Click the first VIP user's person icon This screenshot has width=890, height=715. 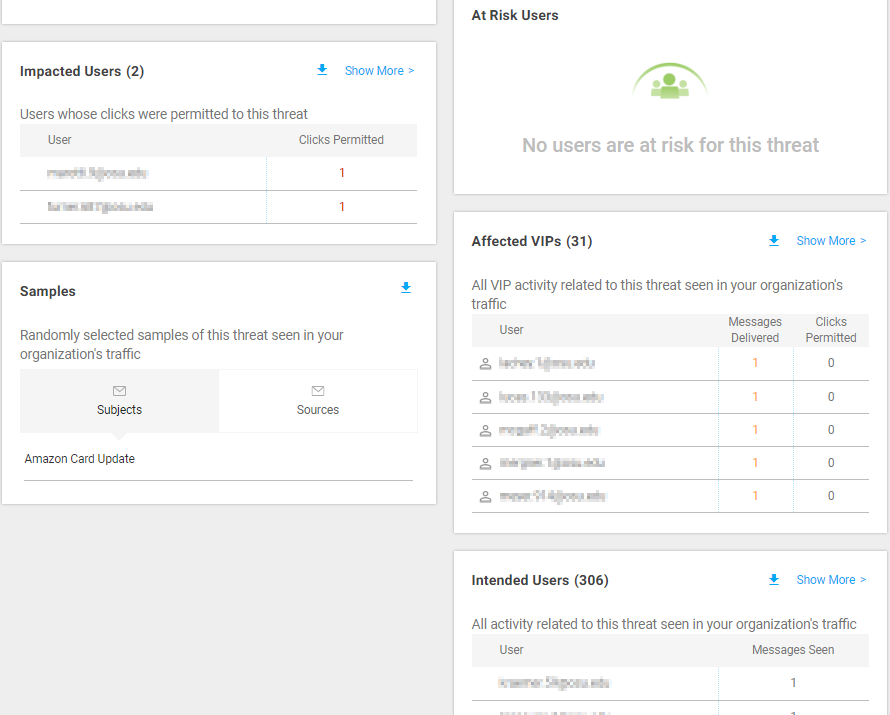(486, 364)
